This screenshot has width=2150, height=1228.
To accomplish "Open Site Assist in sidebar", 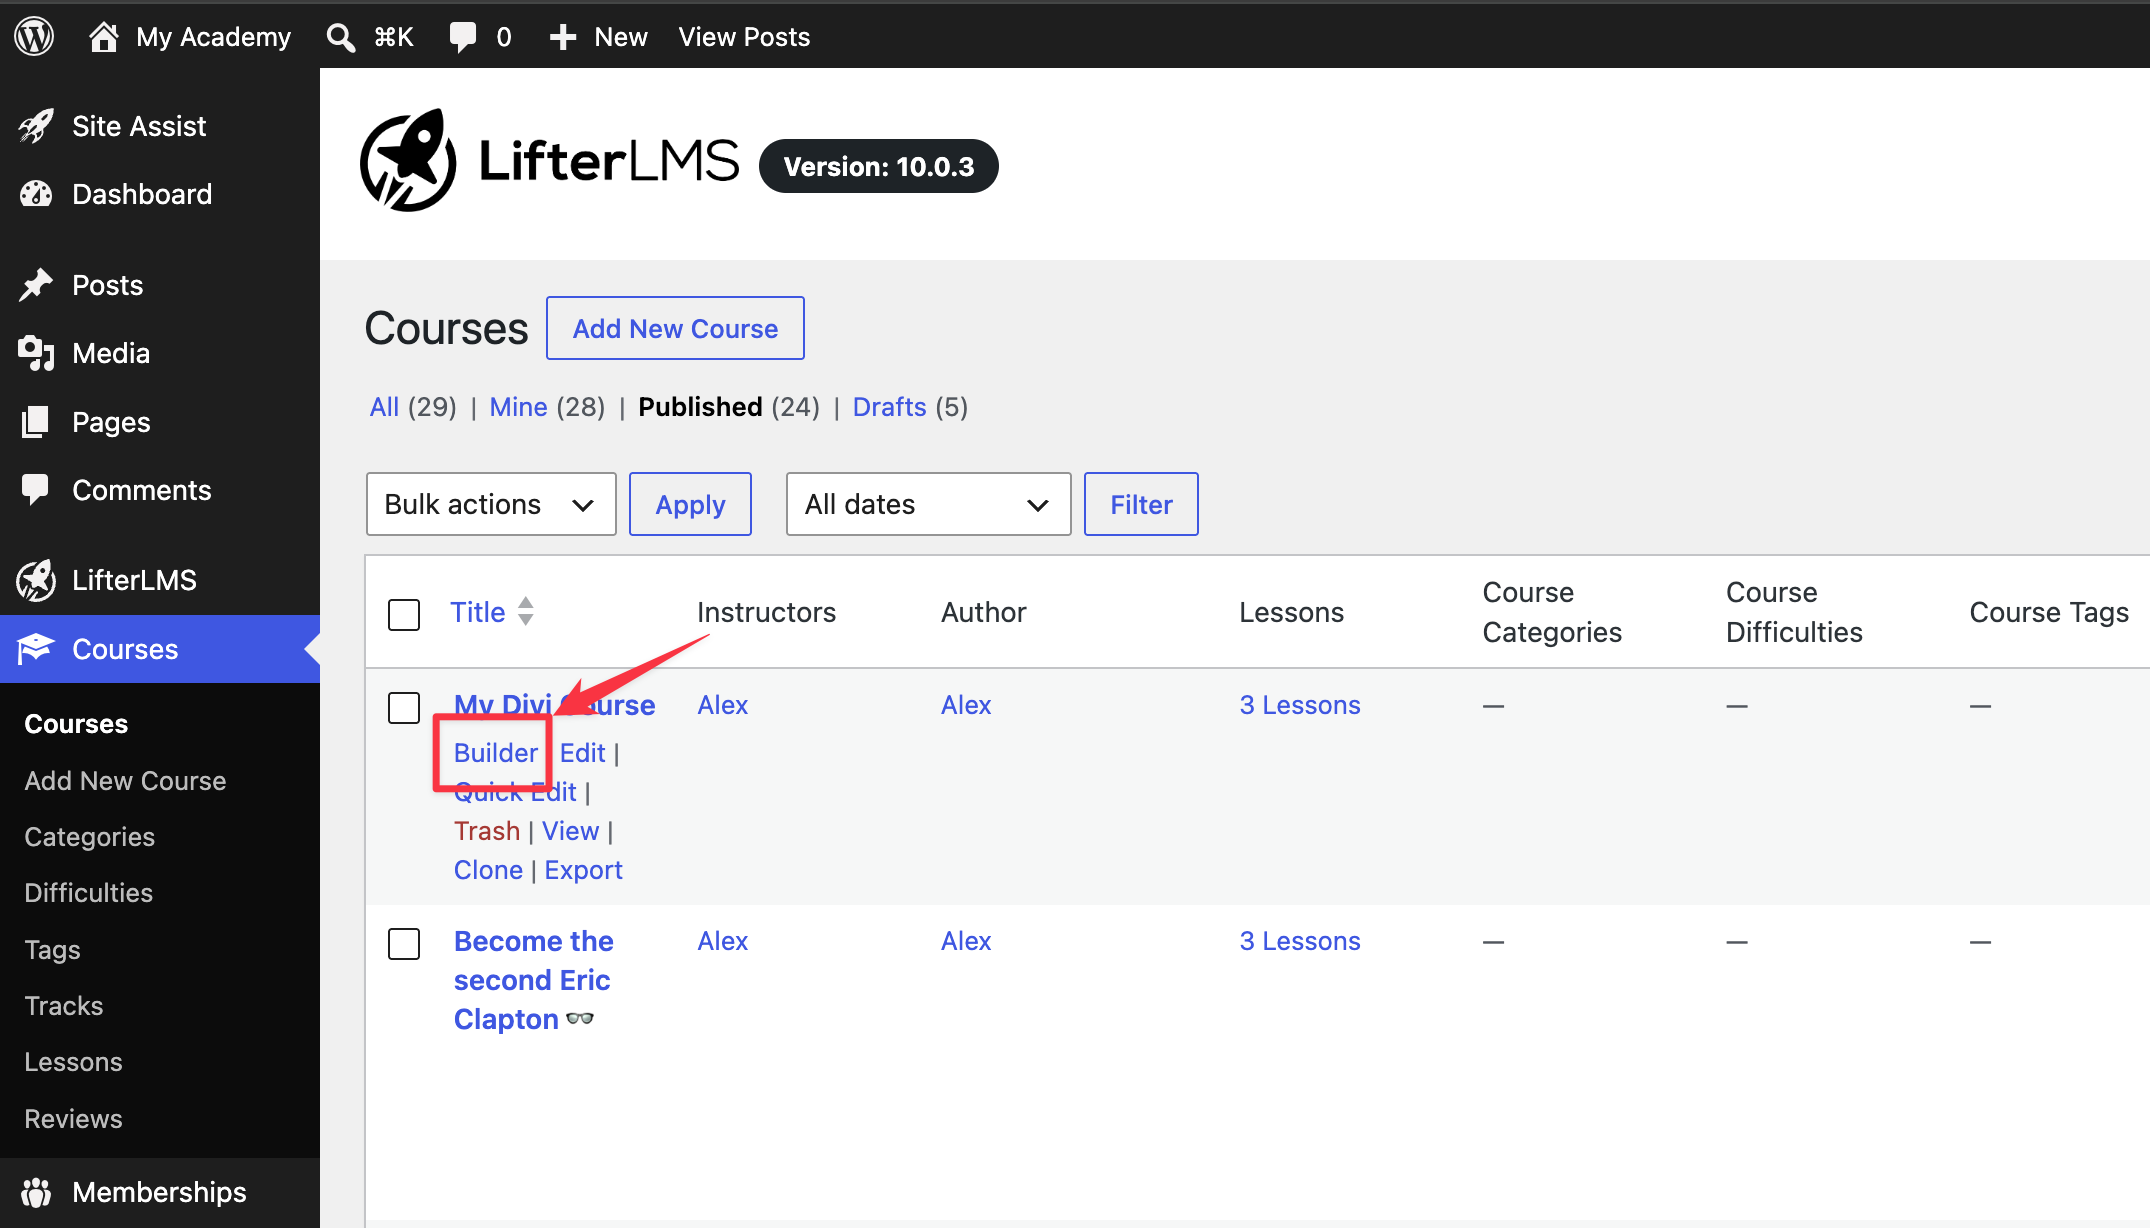I will [x=139, y=126].
